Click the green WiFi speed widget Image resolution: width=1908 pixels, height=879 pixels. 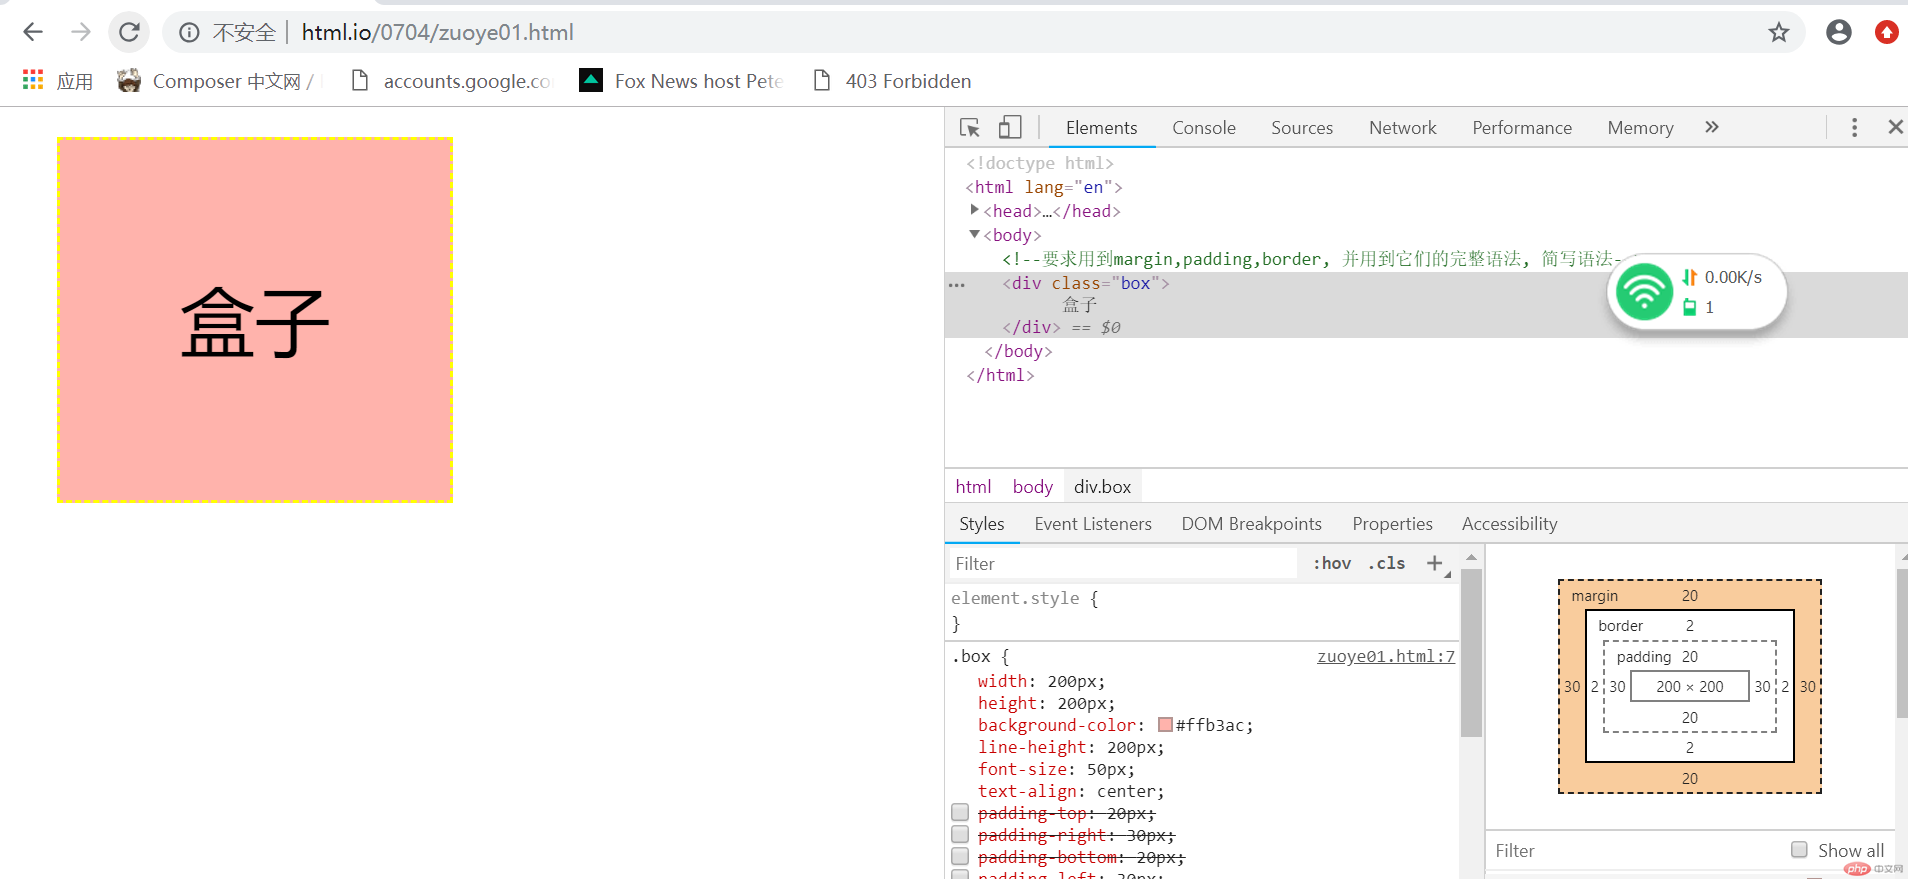point(1697,292)
